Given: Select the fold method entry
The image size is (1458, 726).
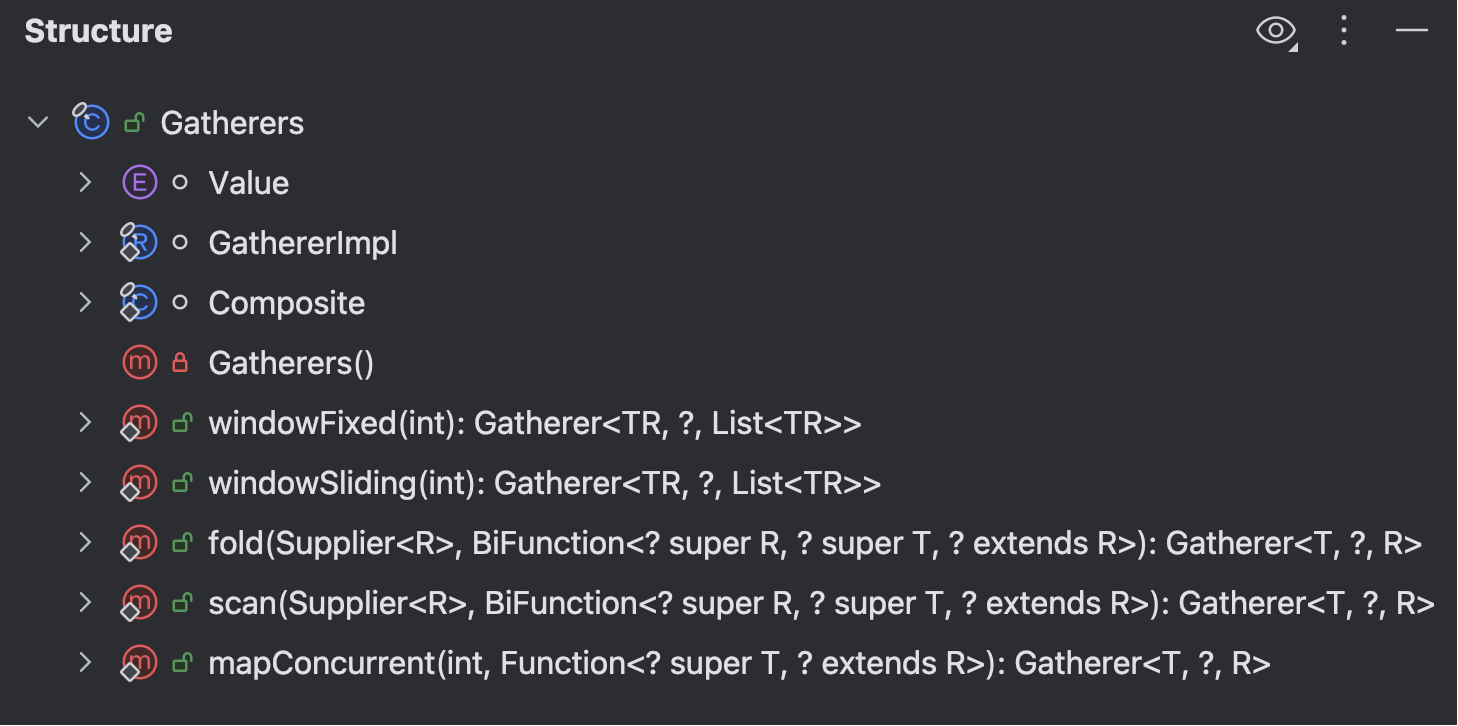Looking at the screenshot, I should point(814,544).
